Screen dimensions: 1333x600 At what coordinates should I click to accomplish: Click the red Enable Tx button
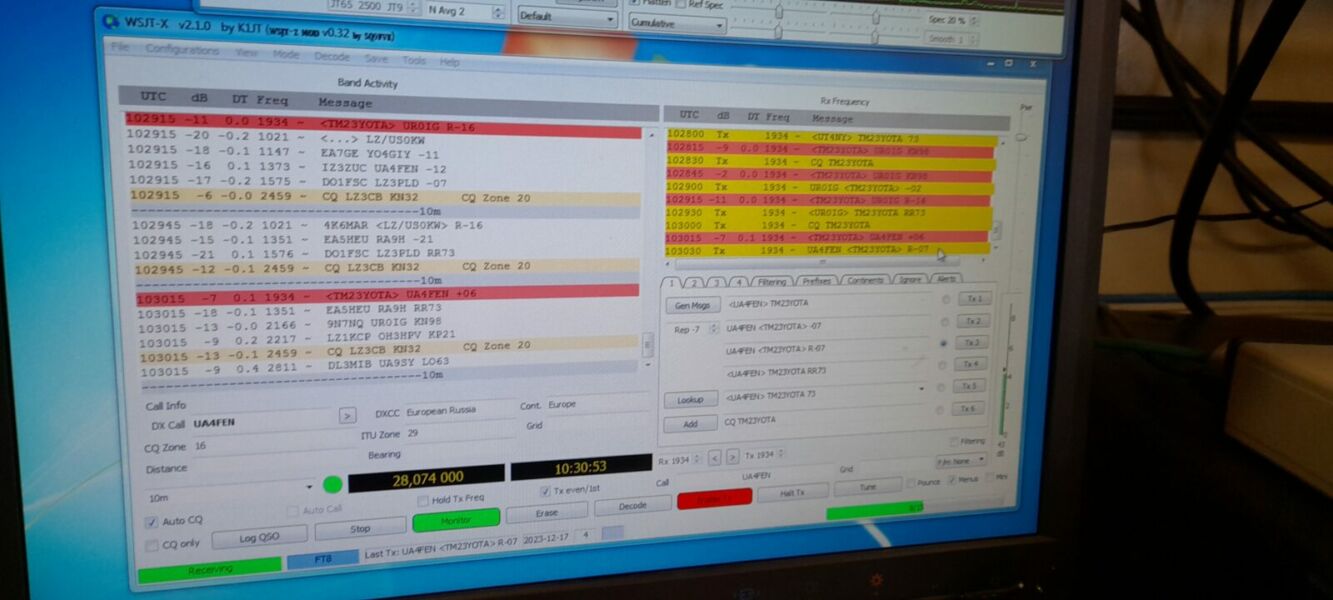tap(715, 499)
